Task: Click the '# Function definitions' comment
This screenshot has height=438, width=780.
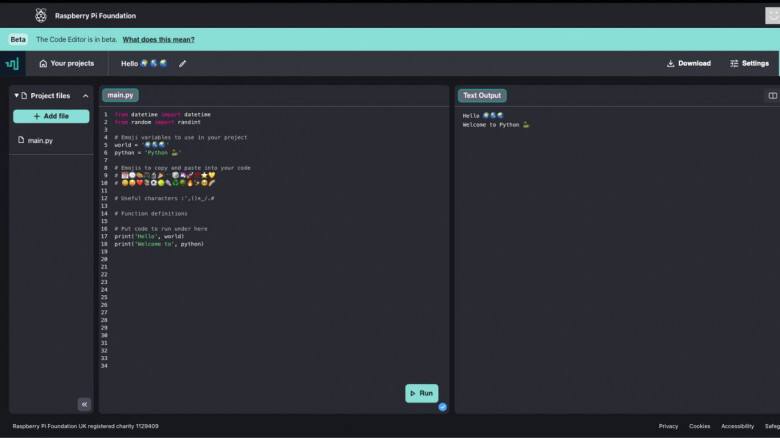Action: click(x=151, y=214)
